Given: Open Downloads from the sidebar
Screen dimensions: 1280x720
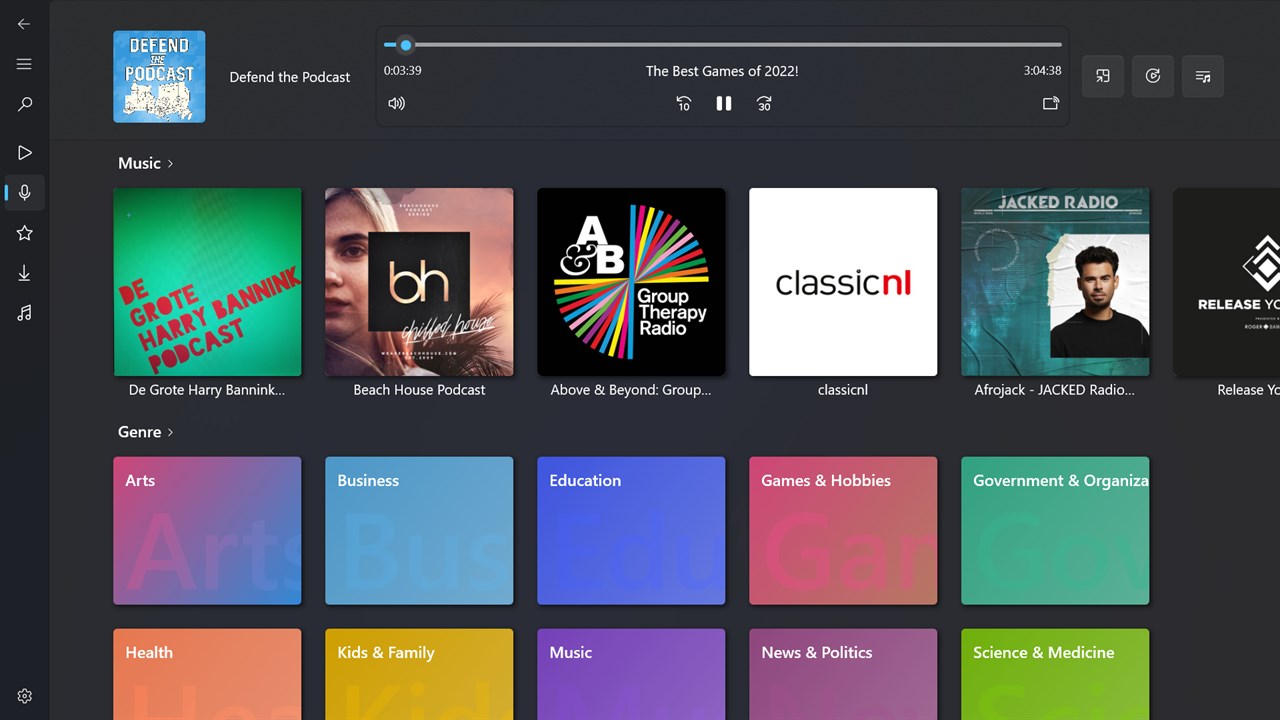Looking at the screenshot, I should [24, 273].
